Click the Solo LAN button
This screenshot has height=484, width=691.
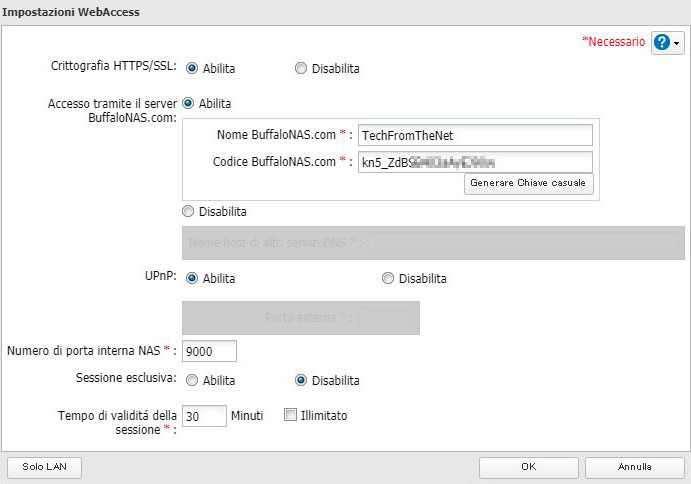pos(44,466)
